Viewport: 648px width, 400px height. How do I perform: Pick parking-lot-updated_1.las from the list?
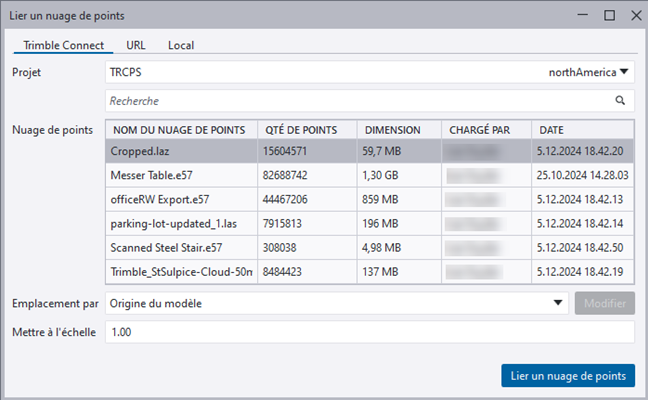tap(180, 223)
